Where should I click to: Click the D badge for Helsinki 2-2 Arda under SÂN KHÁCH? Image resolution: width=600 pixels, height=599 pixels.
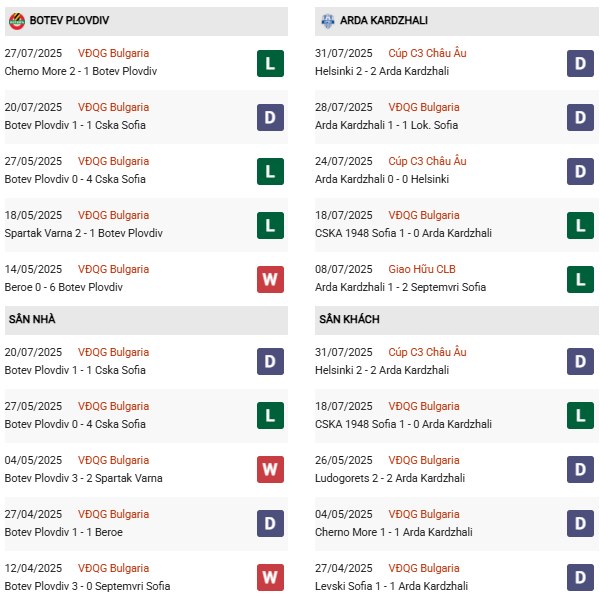(580, 362)
